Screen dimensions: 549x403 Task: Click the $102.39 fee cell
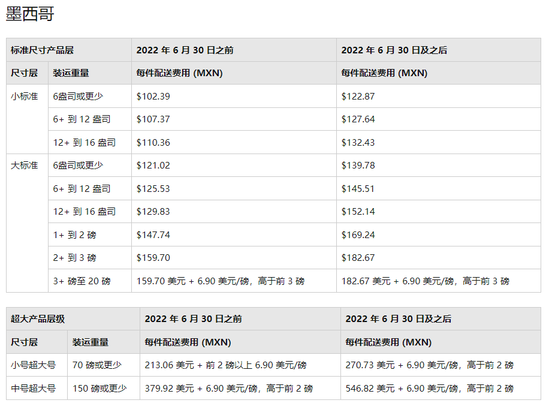[x=234, y=96]
